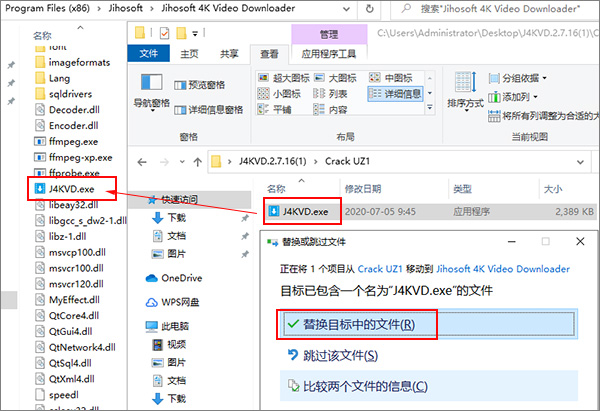The image size is (600, 411).
Task: Open recent locations dropdown arrow
Action: [x=182, y=162]
